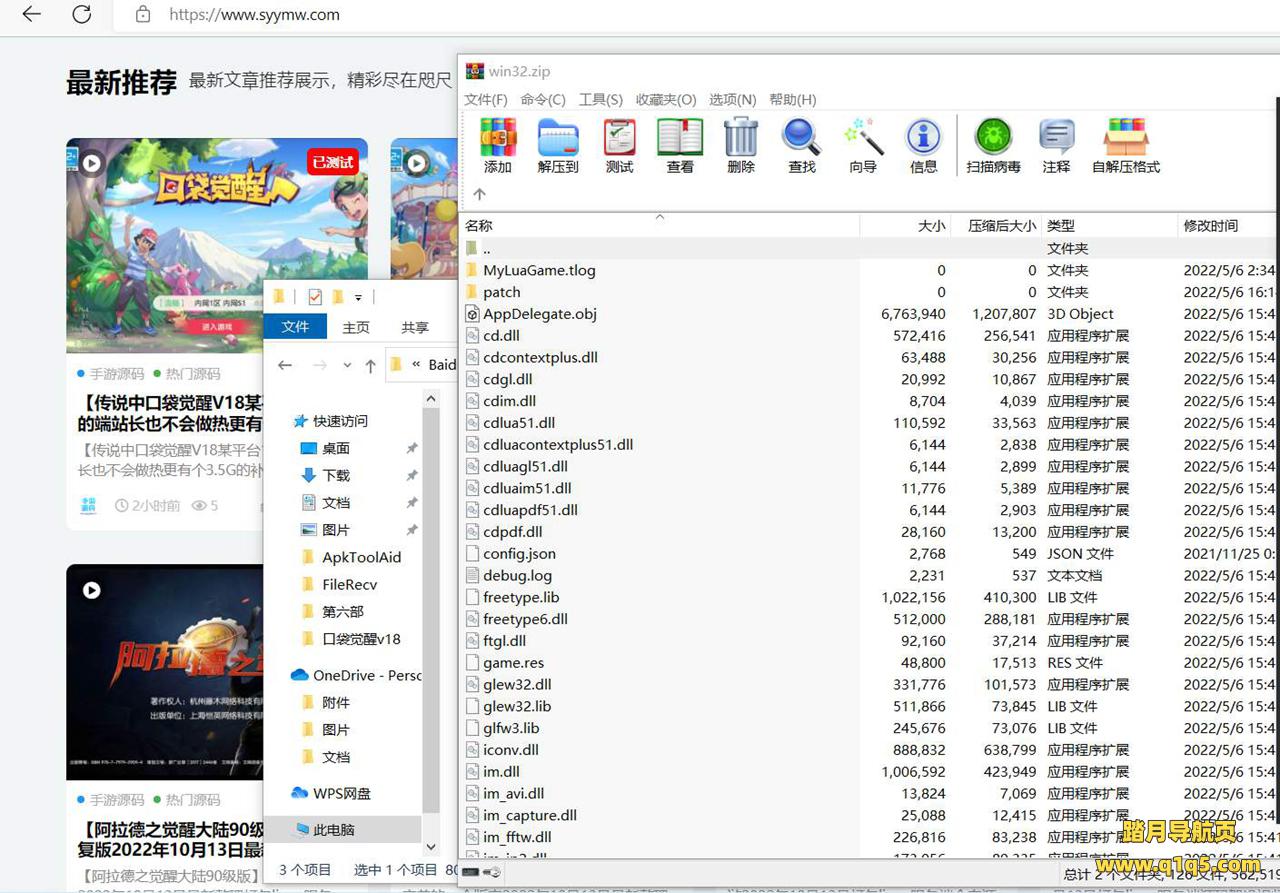Screen dimensions: 1280x893
Task: Expand the address path overflow chevron before Baid
Action: (416, 366)
